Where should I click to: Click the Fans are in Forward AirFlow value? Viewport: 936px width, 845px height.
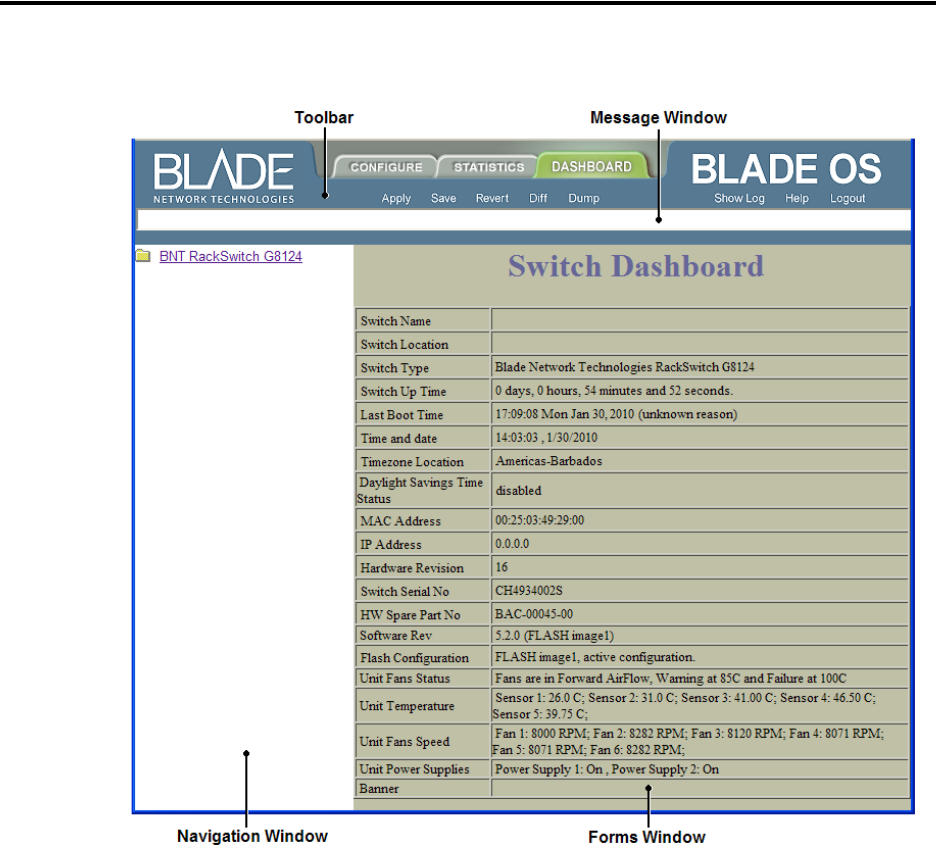[670, 679]
